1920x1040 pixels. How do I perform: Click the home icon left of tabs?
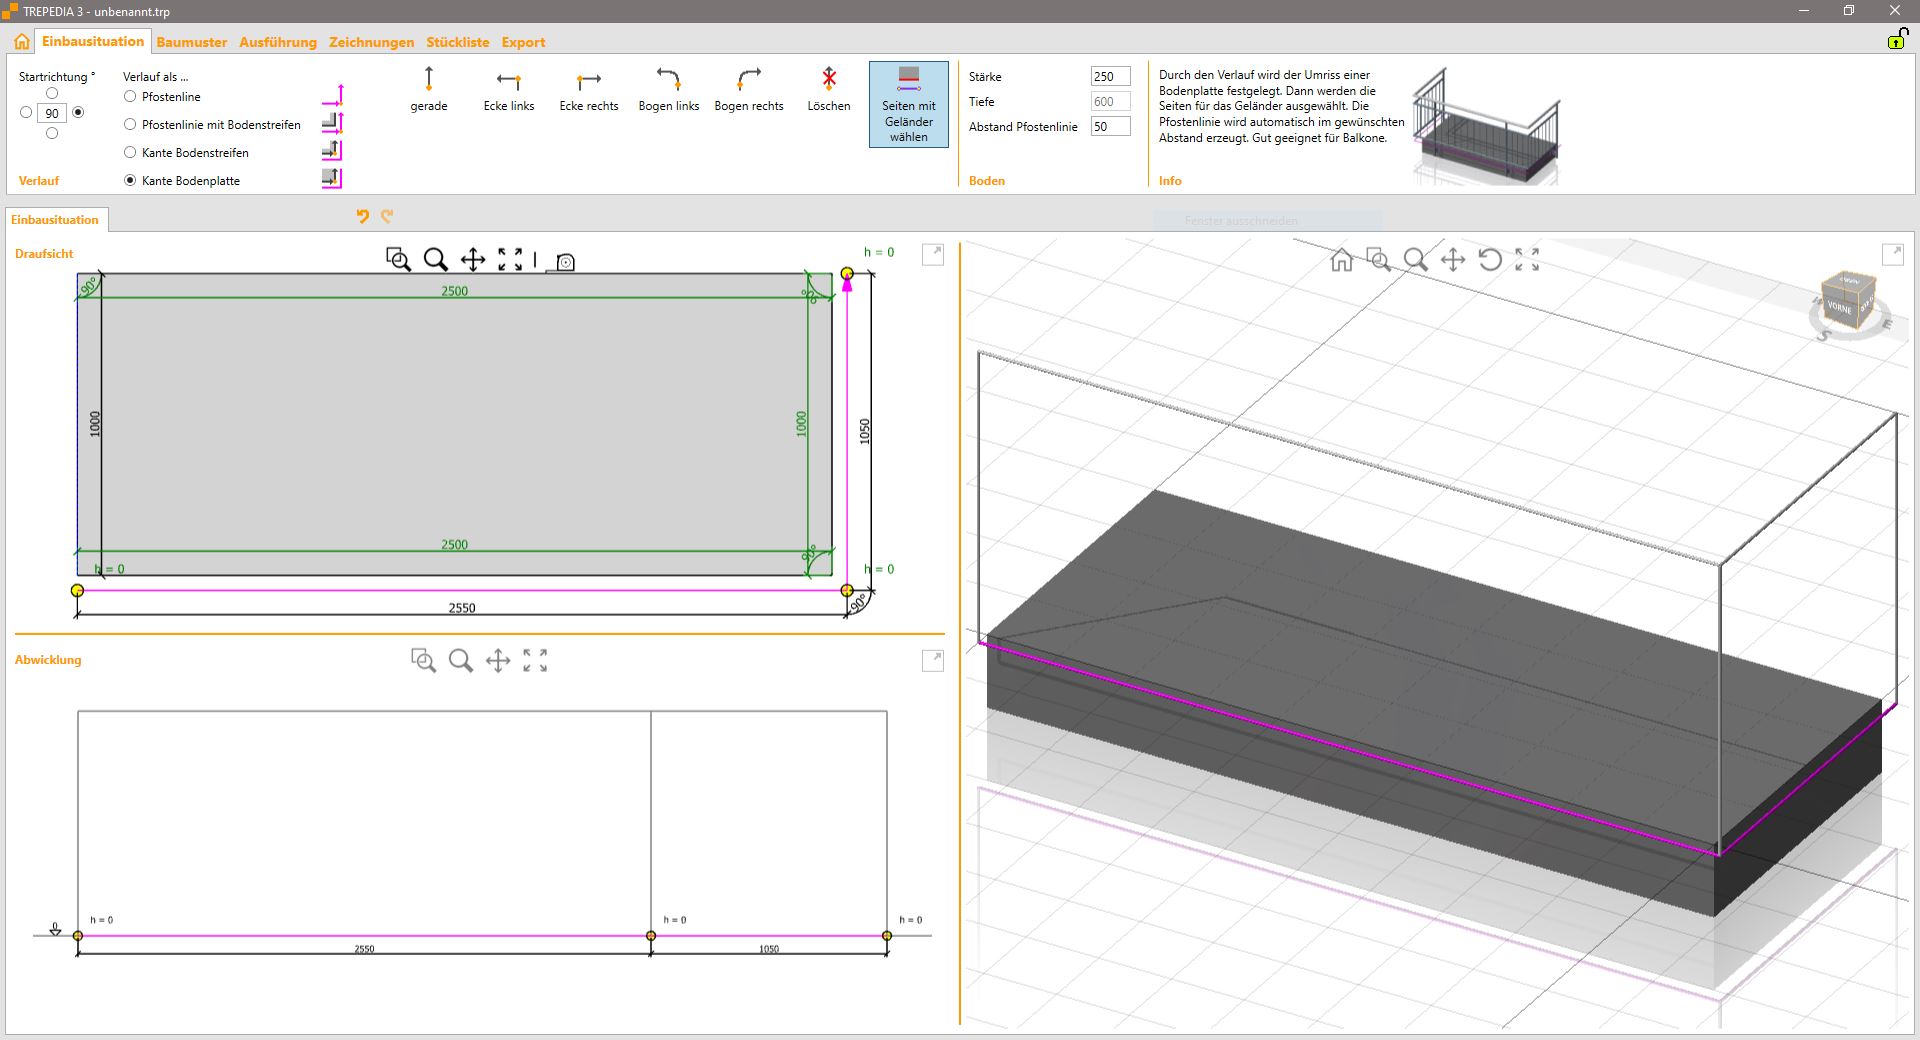[21, 42]
